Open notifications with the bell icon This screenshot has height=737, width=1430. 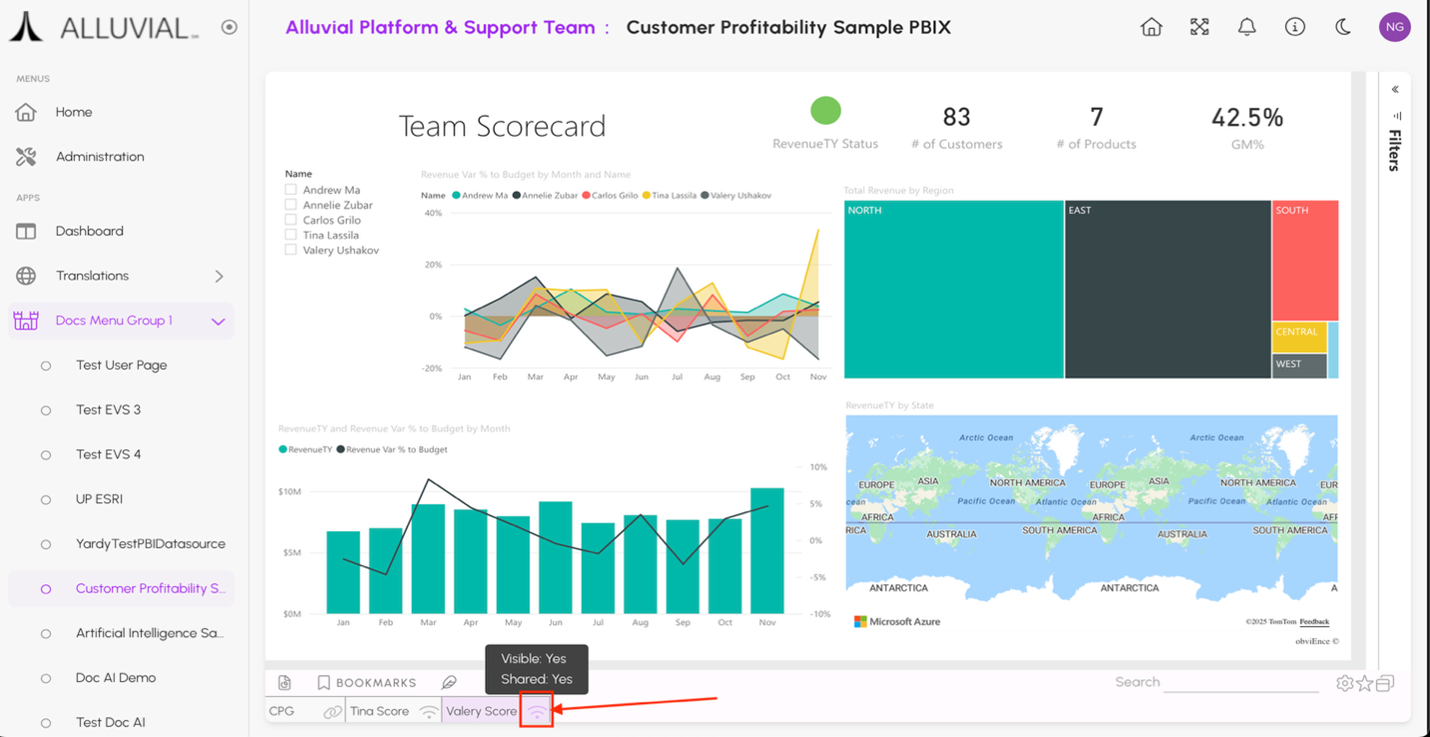(1247, 27)
